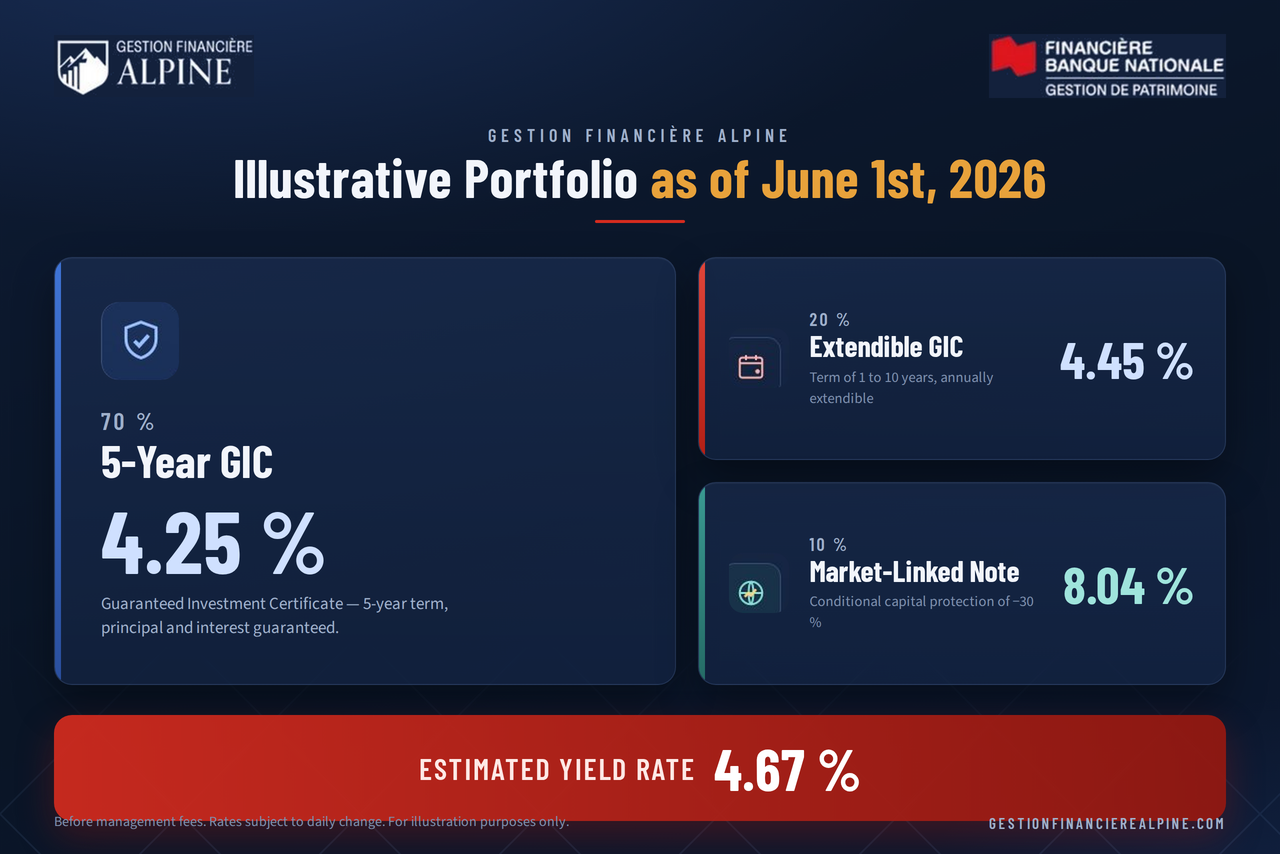Viewport: 1280px width, 854px height.
Task: Click 'Guaranteed Investment Certificate' description text
Action: coord(275,616)
